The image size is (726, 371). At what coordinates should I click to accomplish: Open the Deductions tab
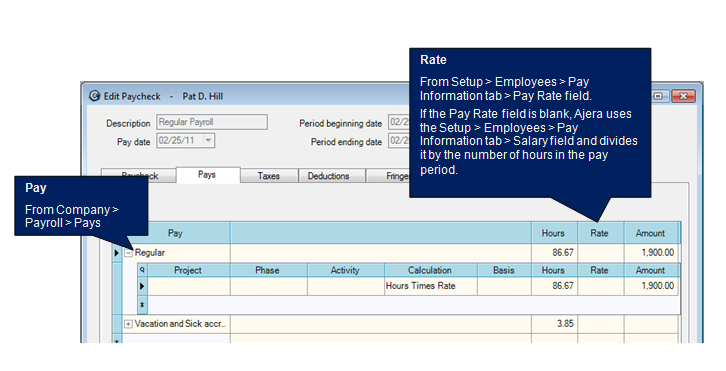click(x=328, y=176)
